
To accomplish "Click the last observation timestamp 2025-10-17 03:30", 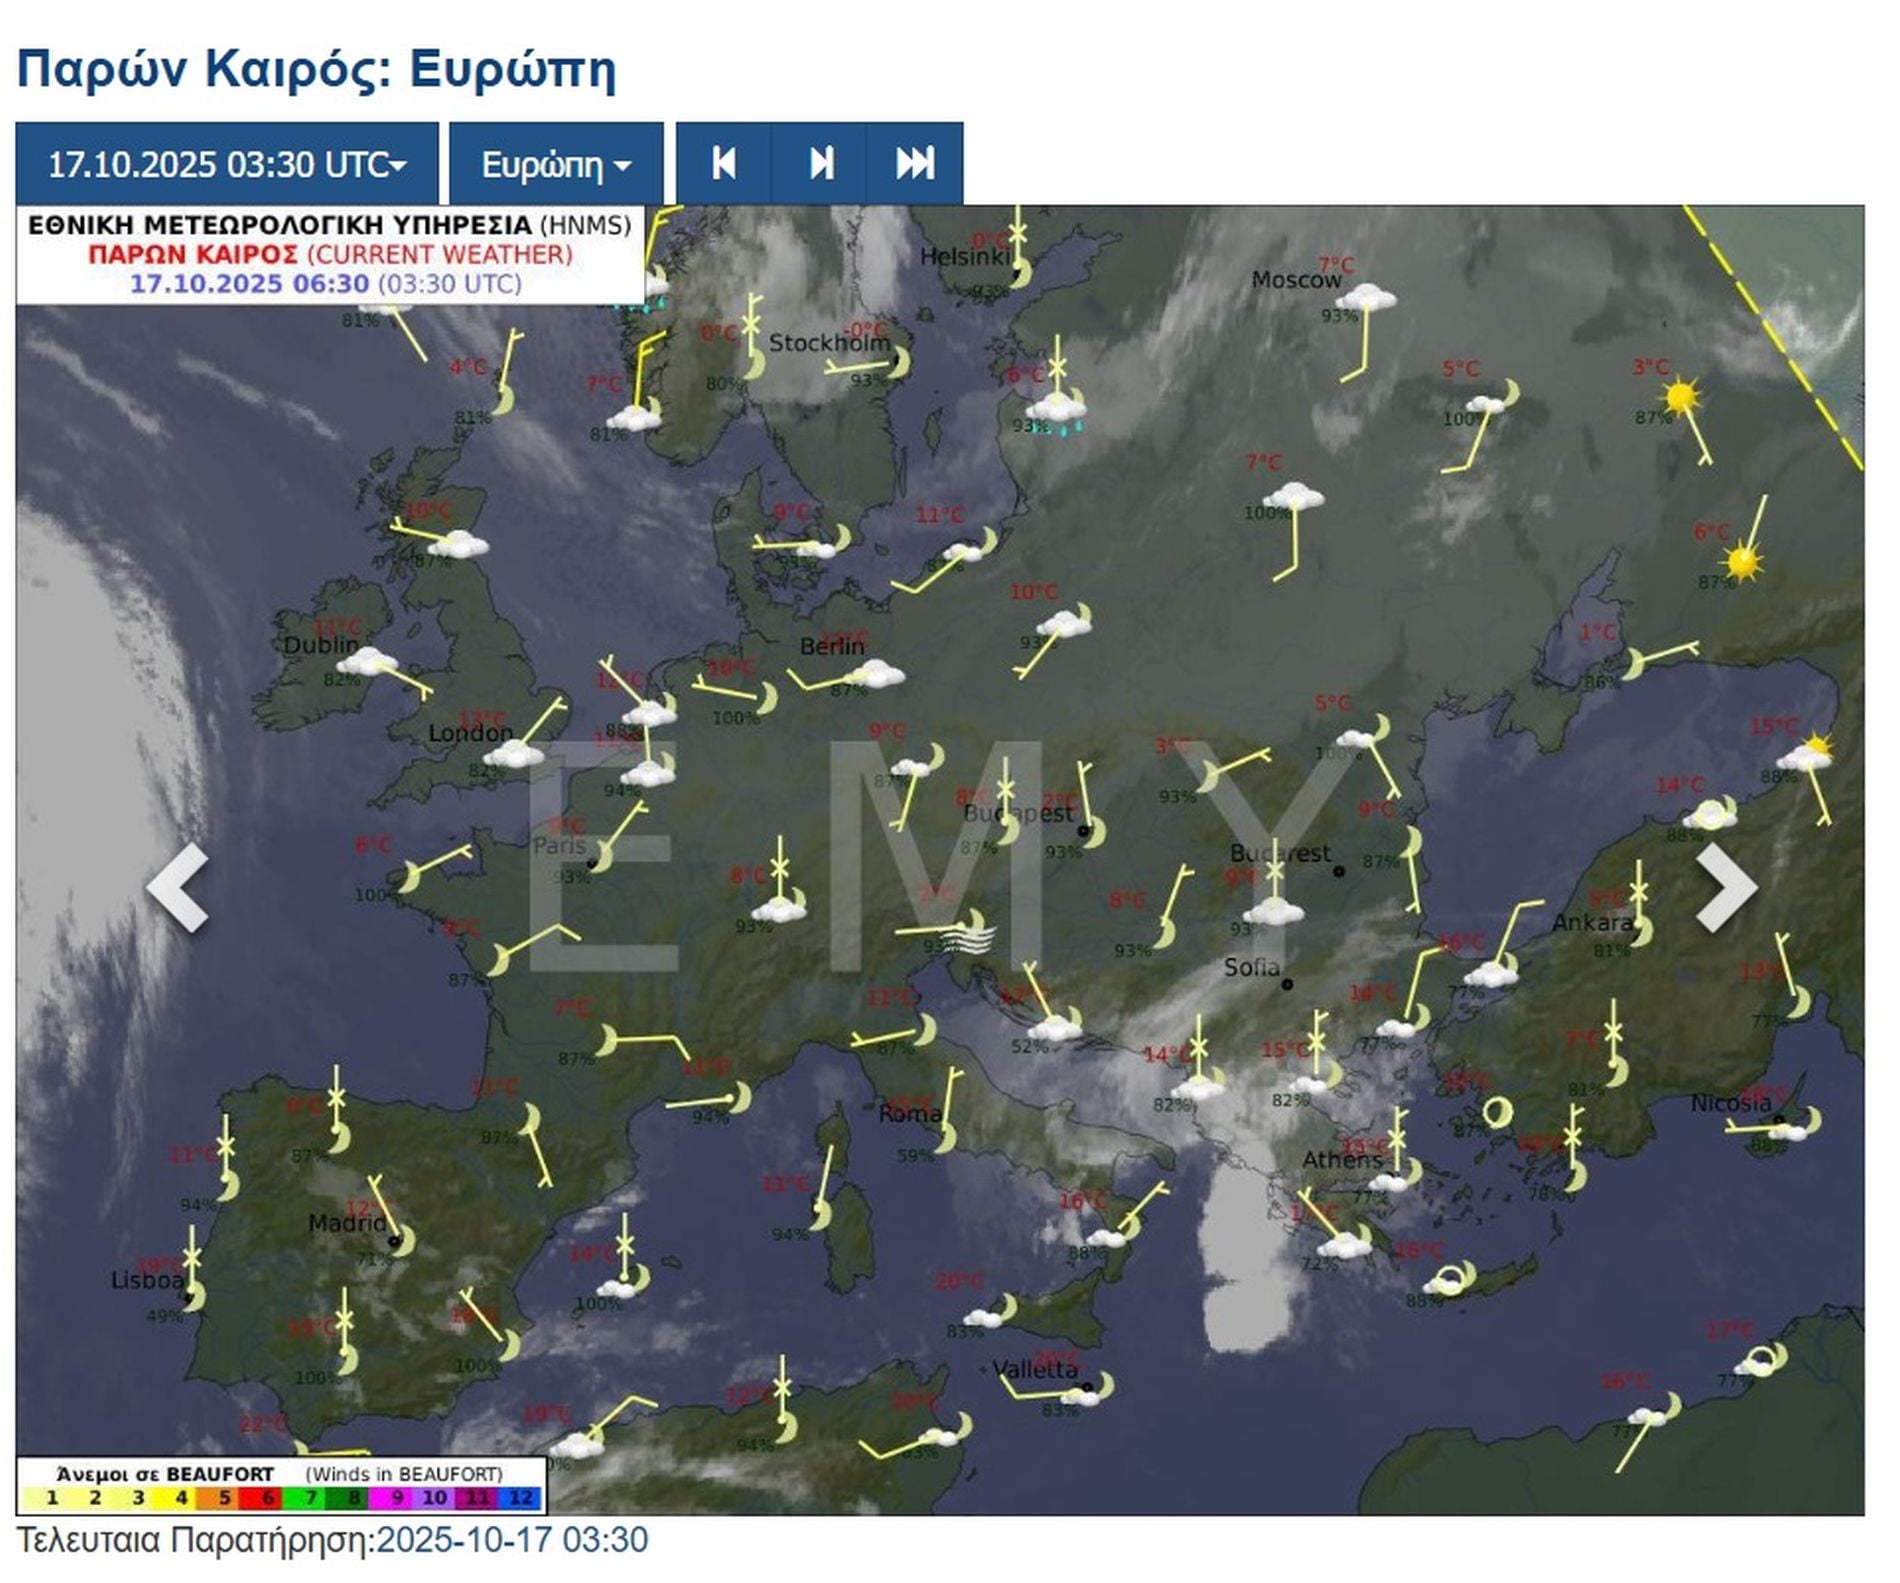I will point(512,1539).
